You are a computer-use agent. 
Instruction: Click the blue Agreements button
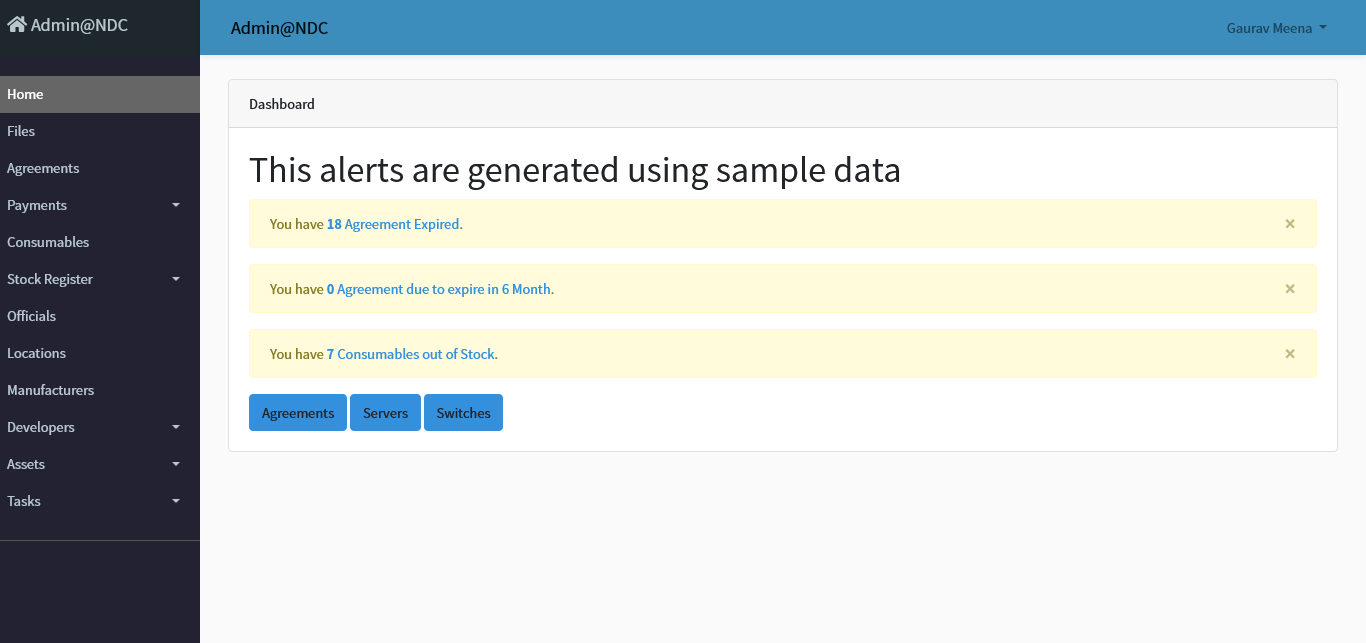point(298,413)
